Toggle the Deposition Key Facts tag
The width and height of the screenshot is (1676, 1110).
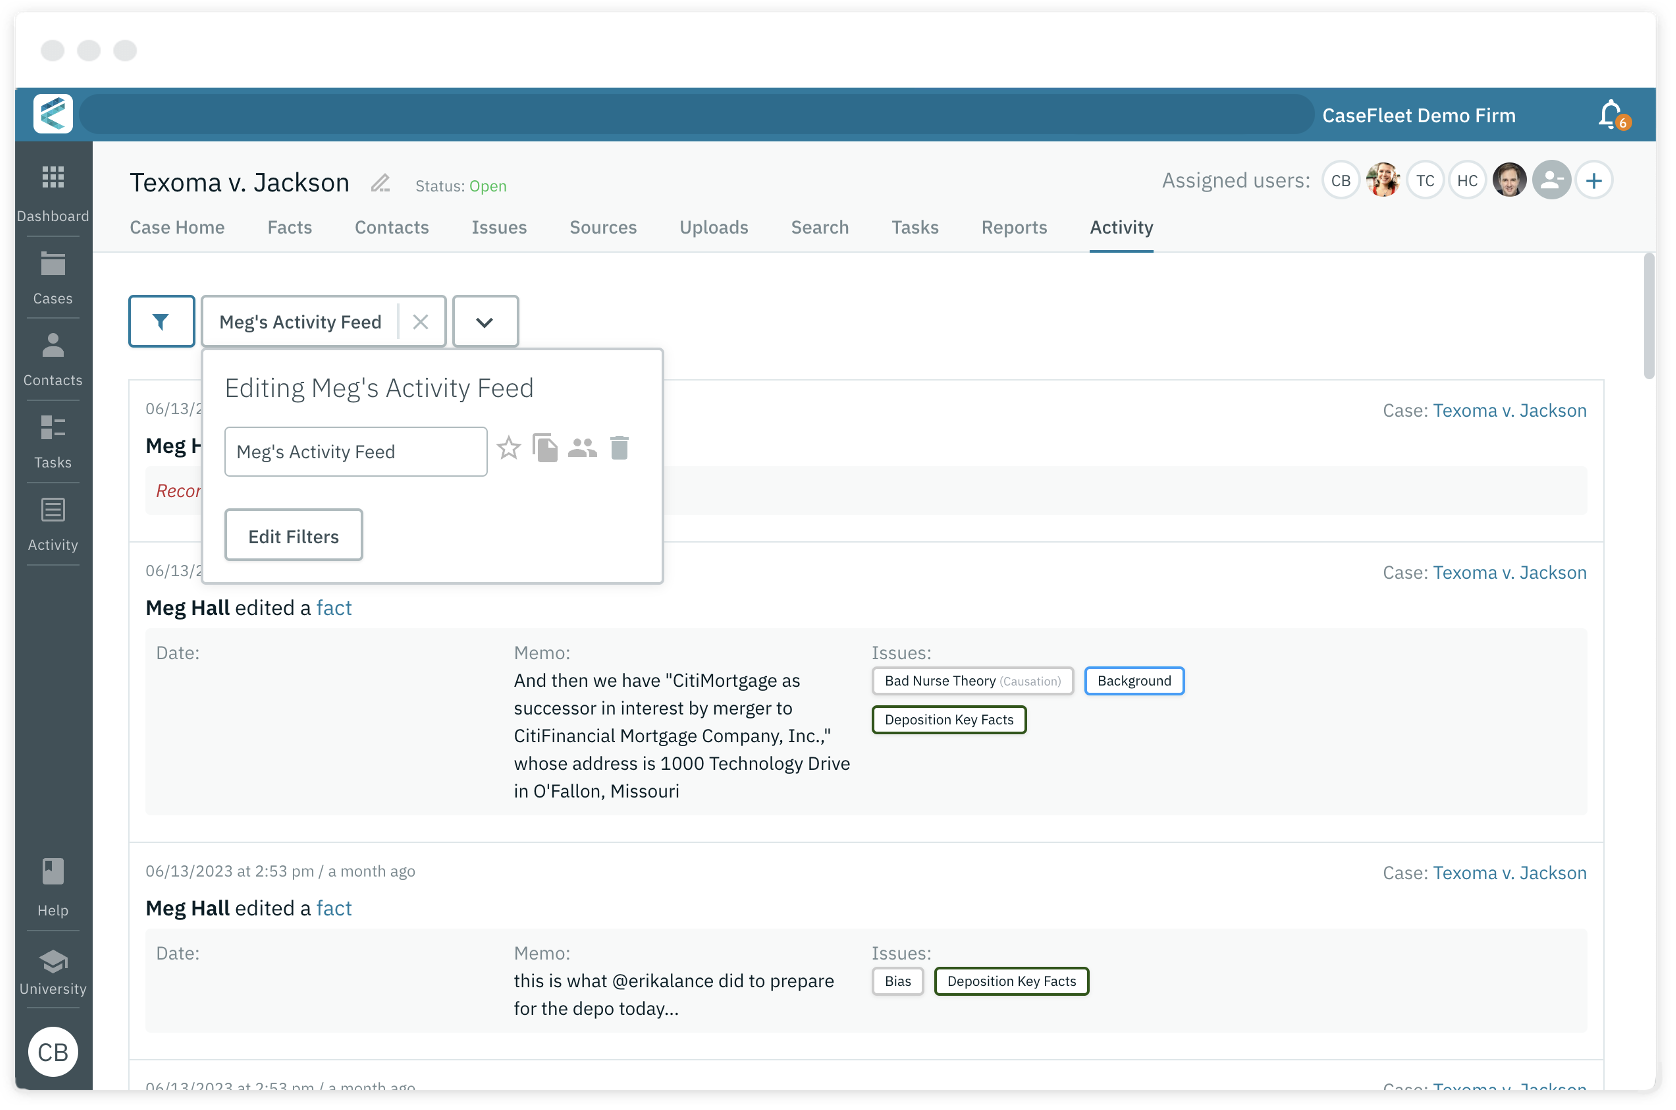[949, 719]
